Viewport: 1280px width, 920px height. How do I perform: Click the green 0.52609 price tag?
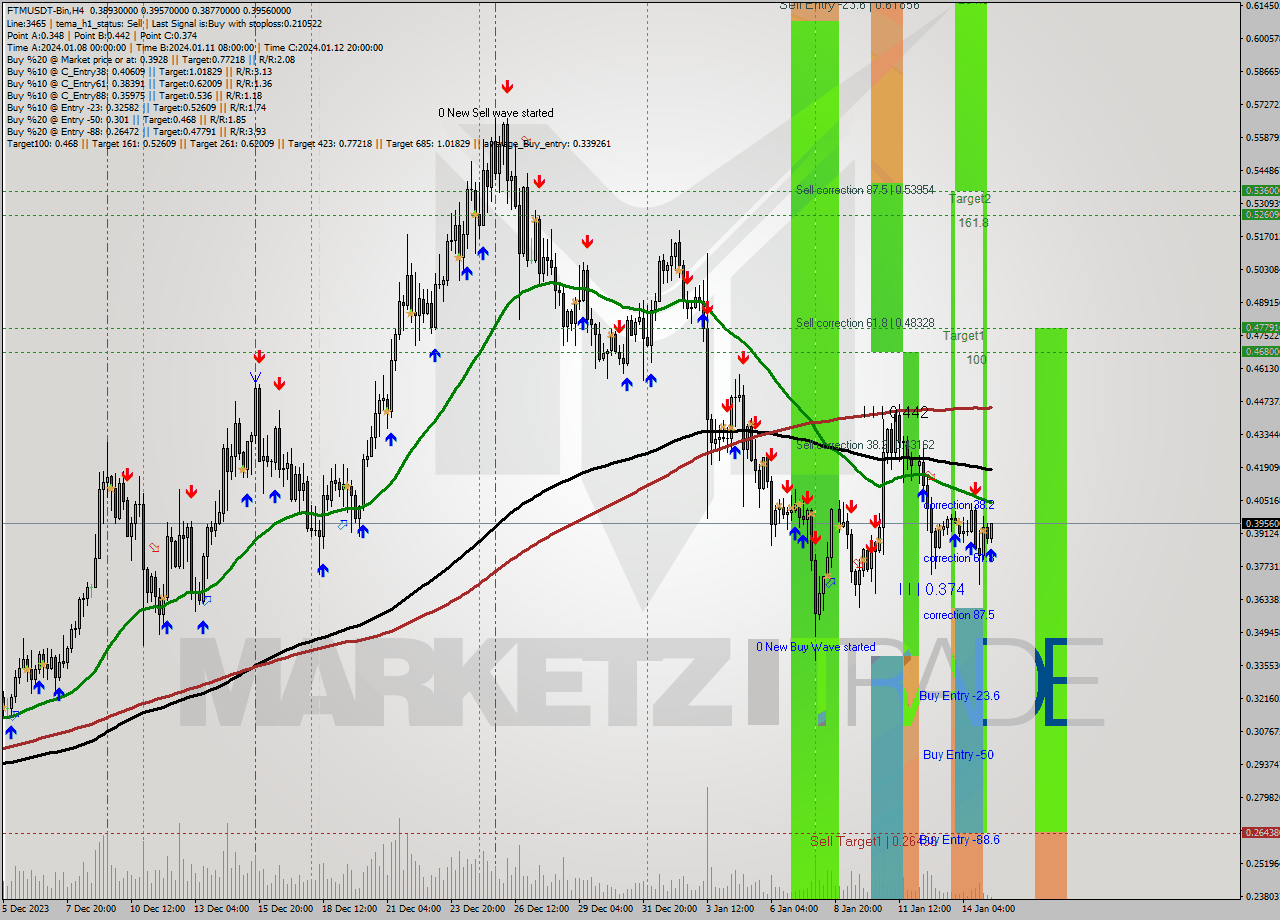[x=1260, y=214]
